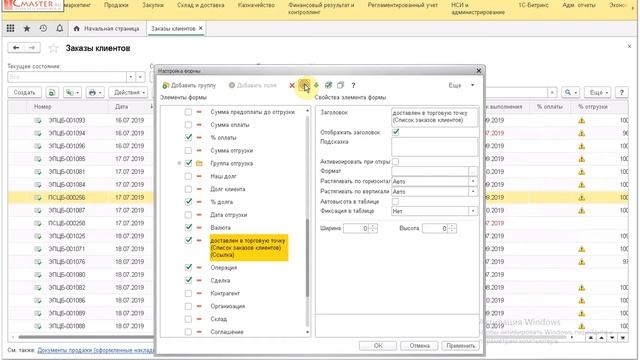Click the home icon of Начальная страница
Screen dimensions: 640x360
pos(76,29)
